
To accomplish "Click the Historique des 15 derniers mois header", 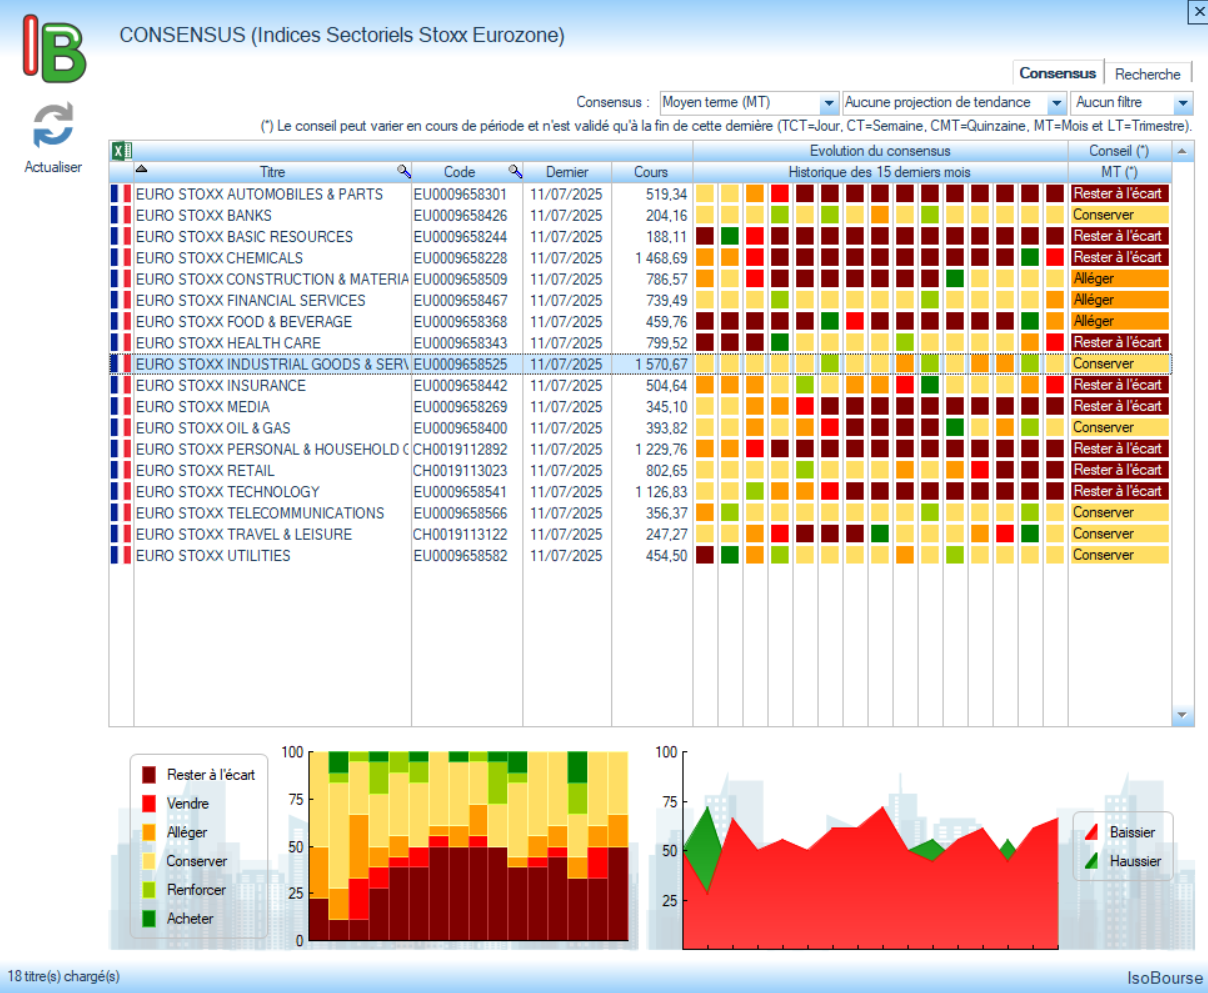I will tap(880, 172).
